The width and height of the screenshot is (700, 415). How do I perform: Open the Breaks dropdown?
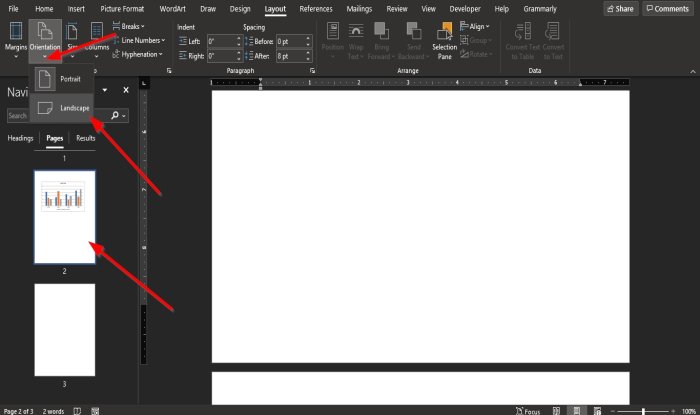pyautogui.click(x=129, y=26)
